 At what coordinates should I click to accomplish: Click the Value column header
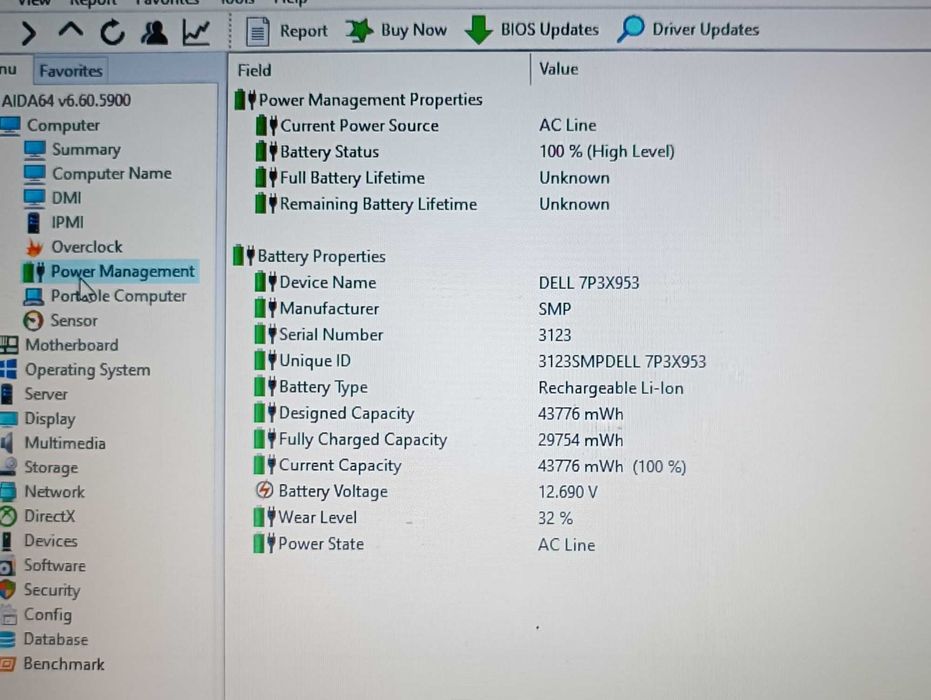pos(559,69)
